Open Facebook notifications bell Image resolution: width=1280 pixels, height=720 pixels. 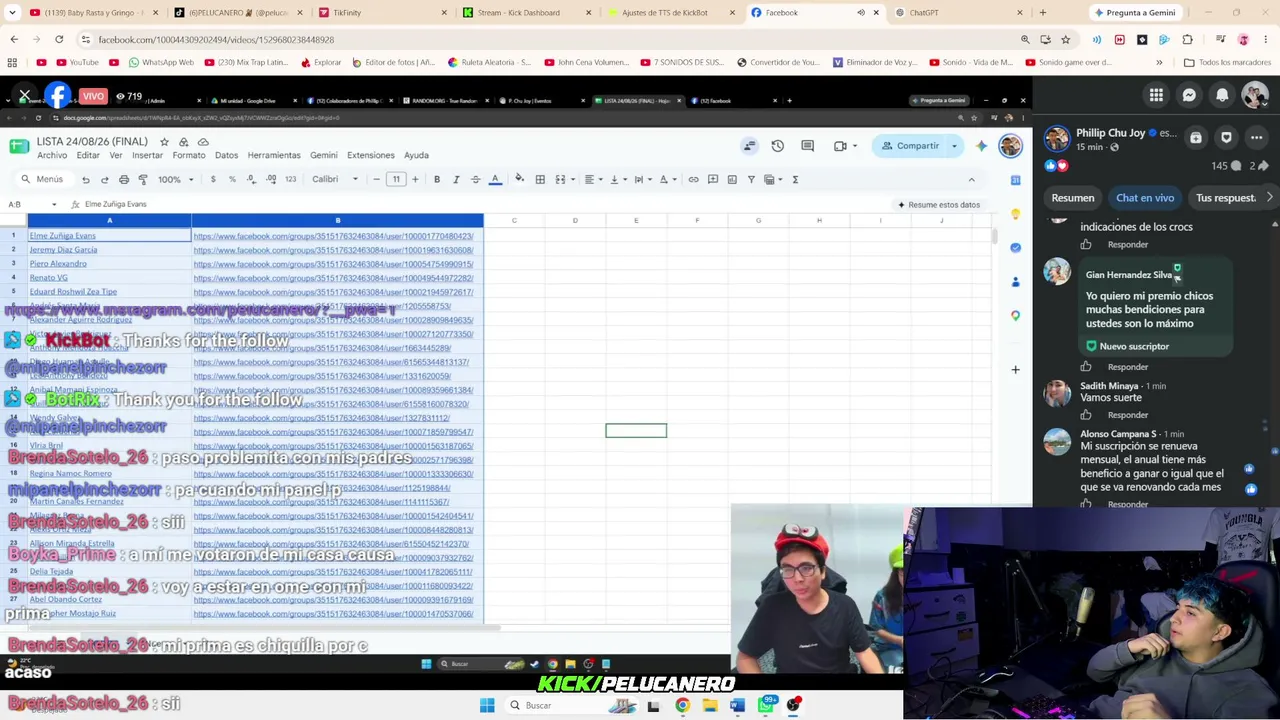(1222, 95)
